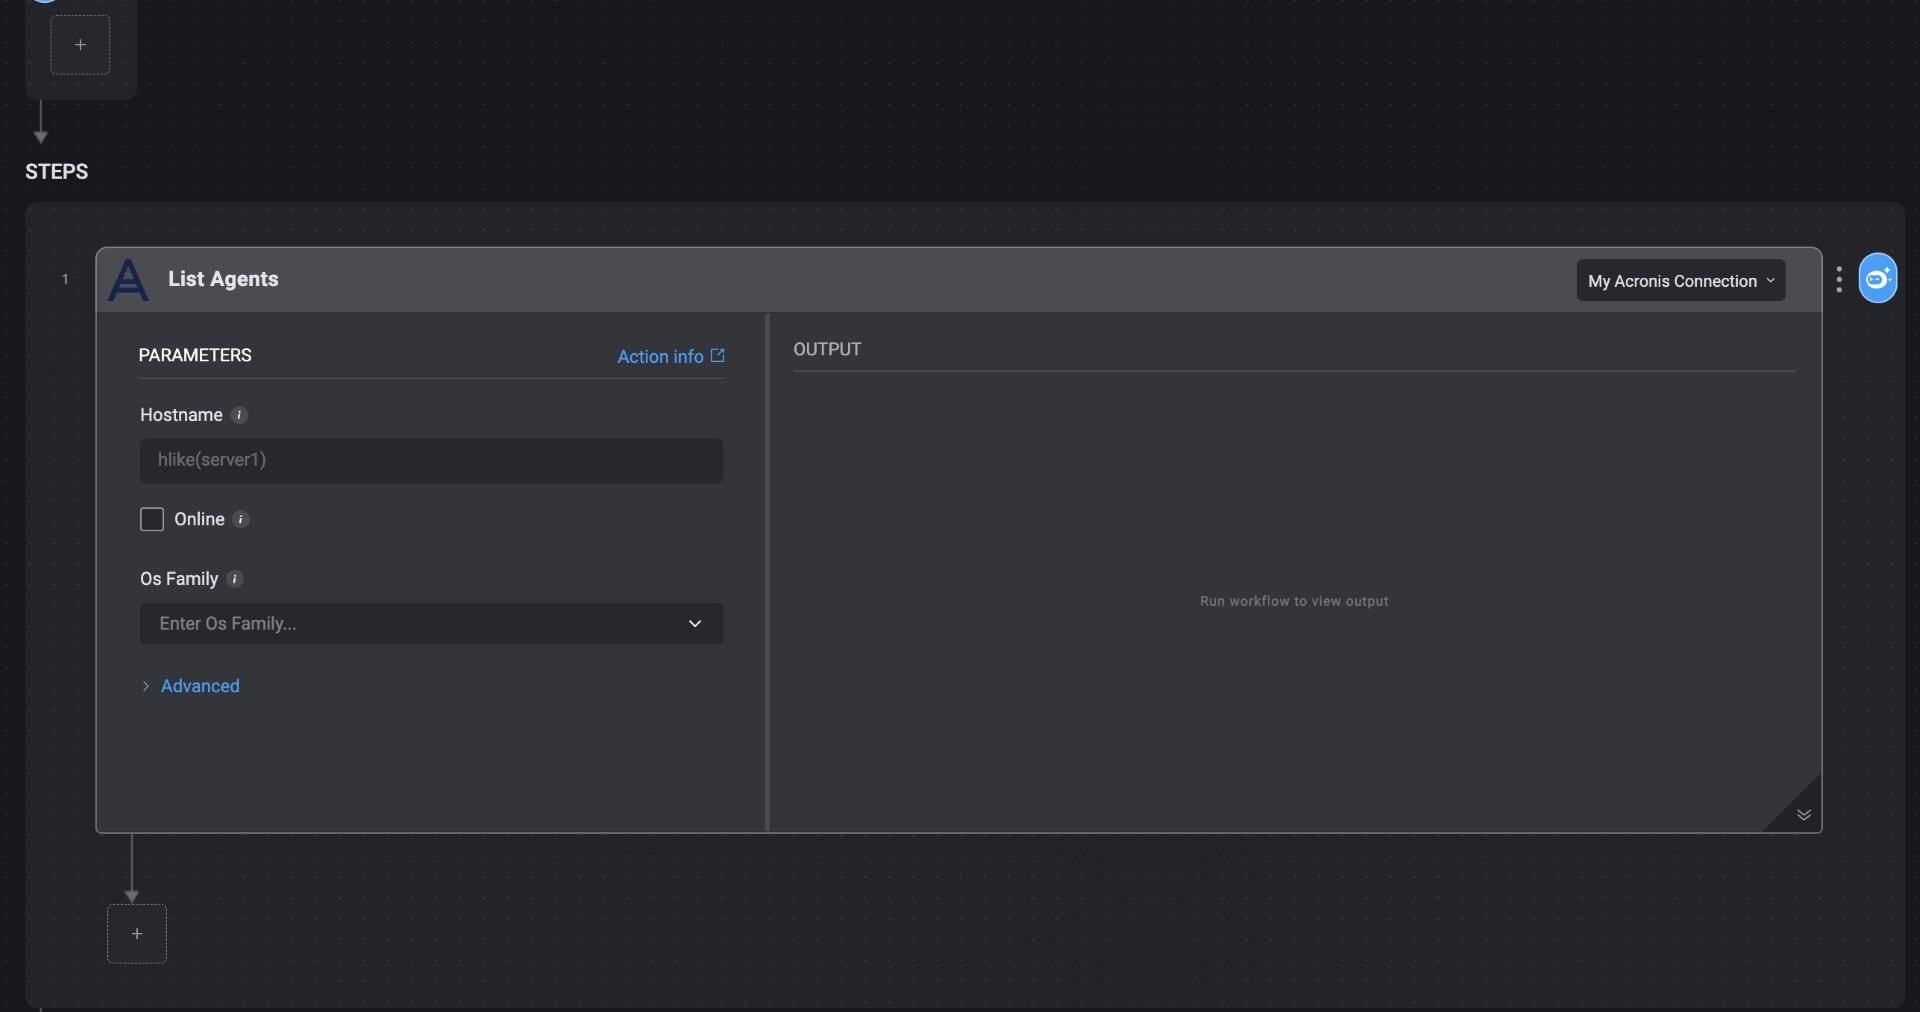
Task: Click the List Agents step title
Action: point(223,279)
